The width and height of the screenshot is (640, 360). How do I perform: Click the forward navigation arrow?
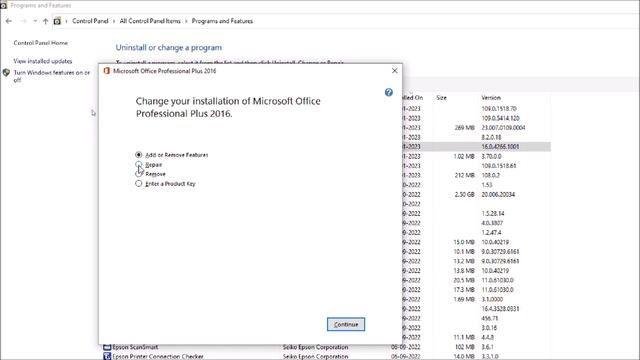tap(23, 21)
